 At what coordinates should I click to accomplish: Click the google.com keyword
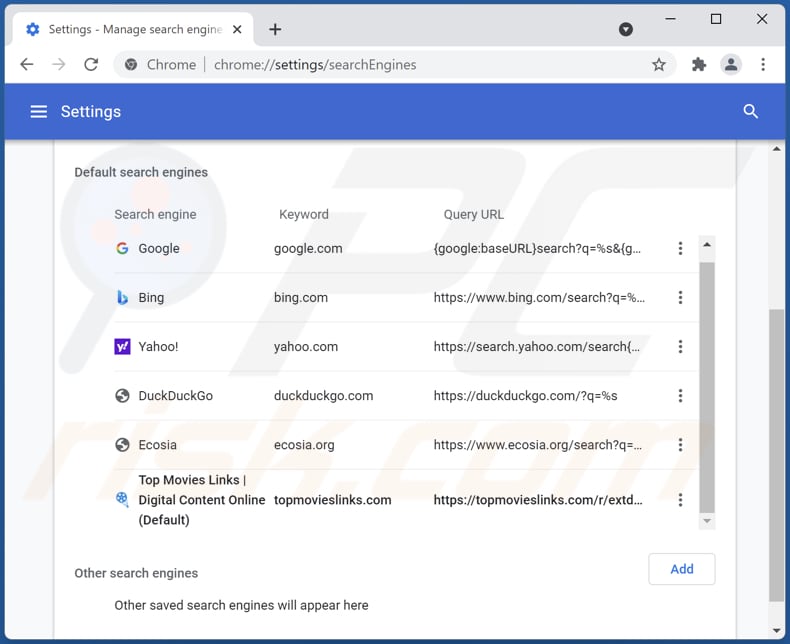pyautogui.click(x=308, y=248)
